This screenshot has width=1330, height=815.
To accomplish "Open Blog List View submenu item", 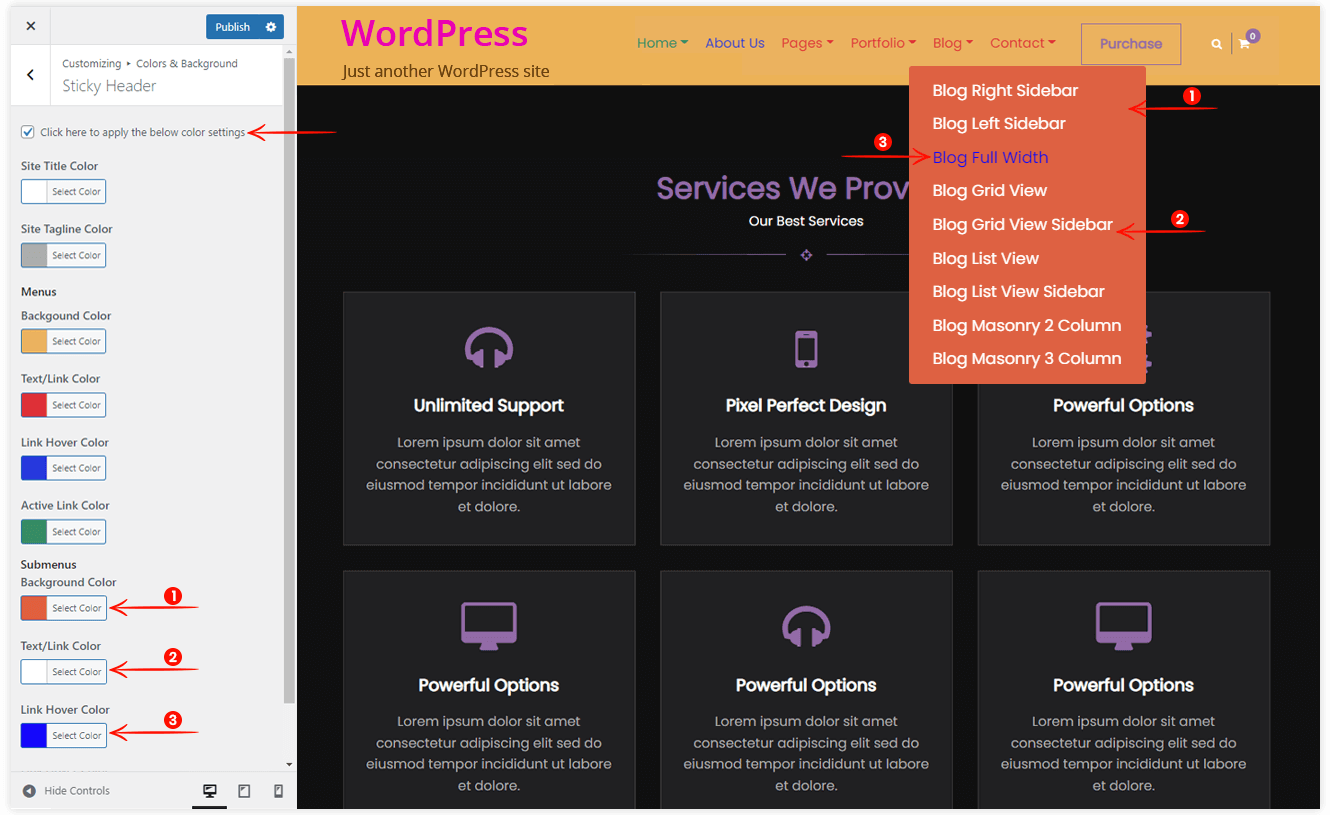I will click(x=985, y=258).
